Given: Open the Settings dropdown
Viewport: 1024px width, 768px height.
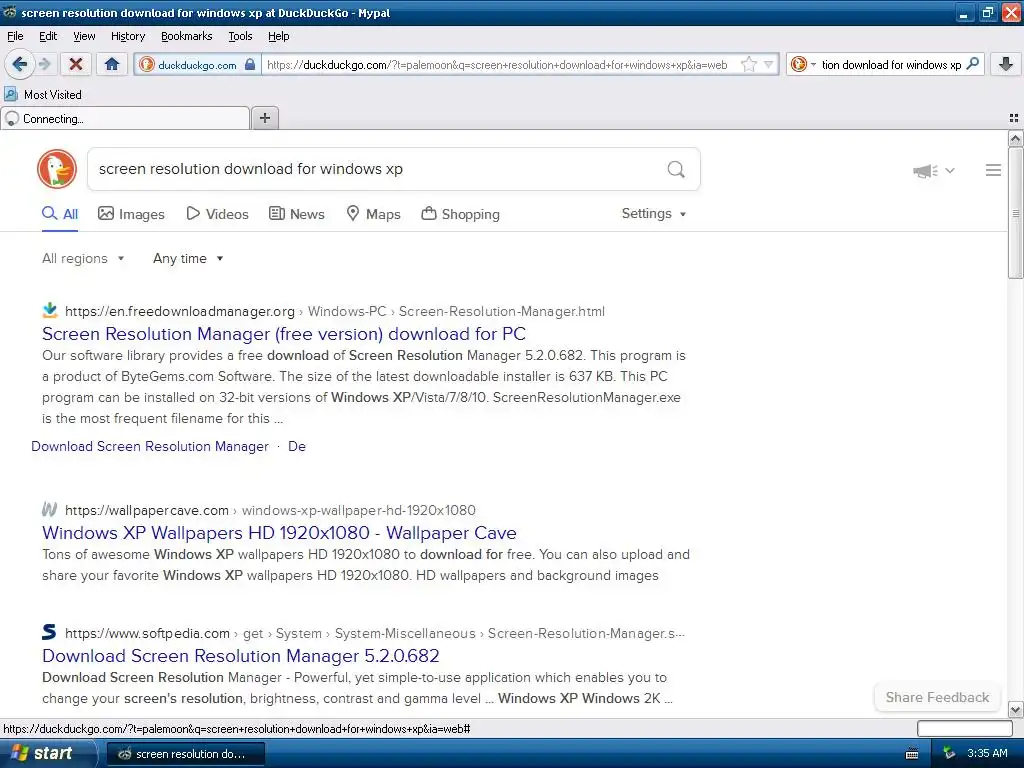Looking at the screenshot, I should [654, 214].
